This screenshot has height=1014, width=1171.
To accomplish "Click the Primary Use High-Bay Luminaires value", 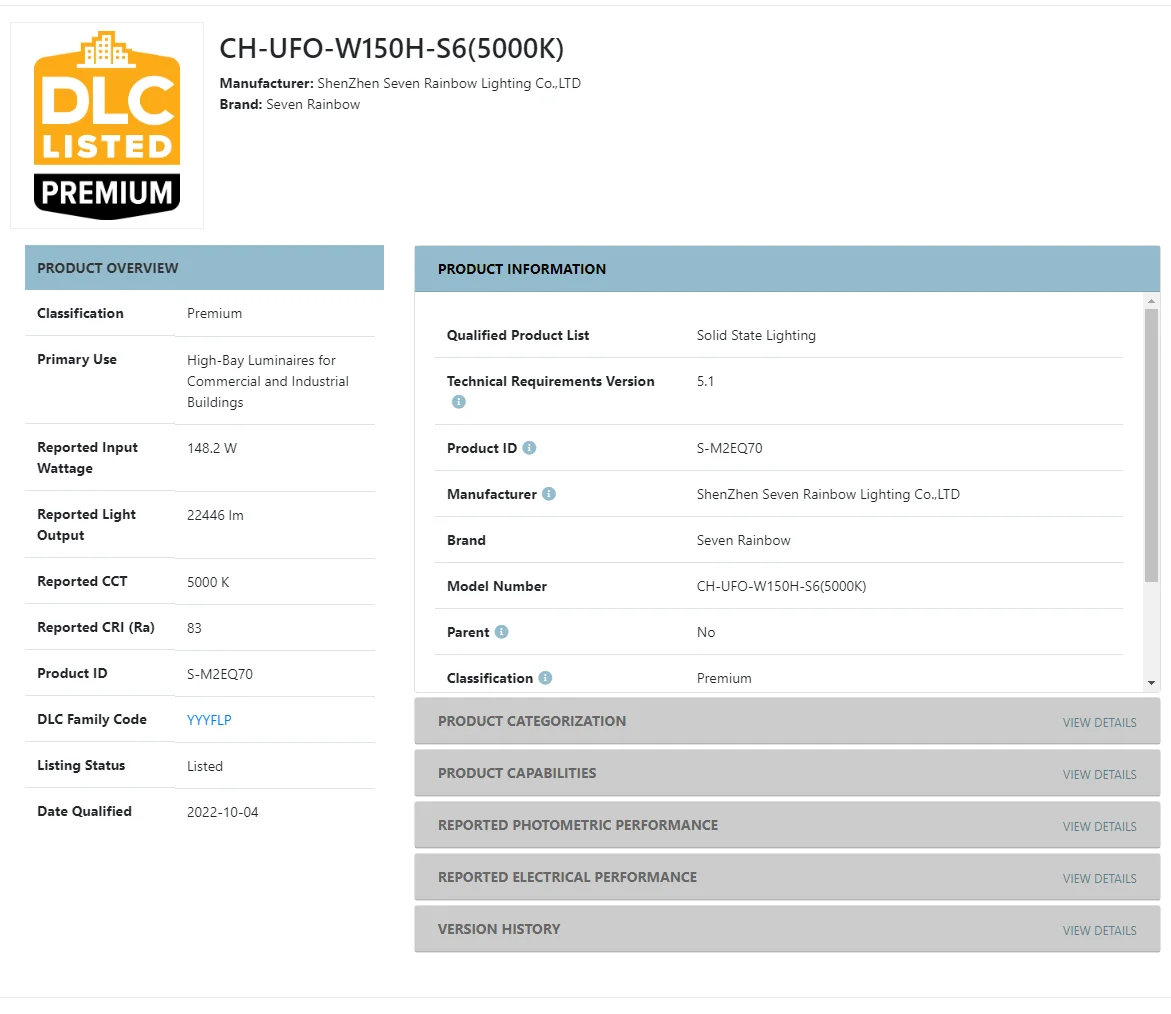I will (x=267, y=381).
